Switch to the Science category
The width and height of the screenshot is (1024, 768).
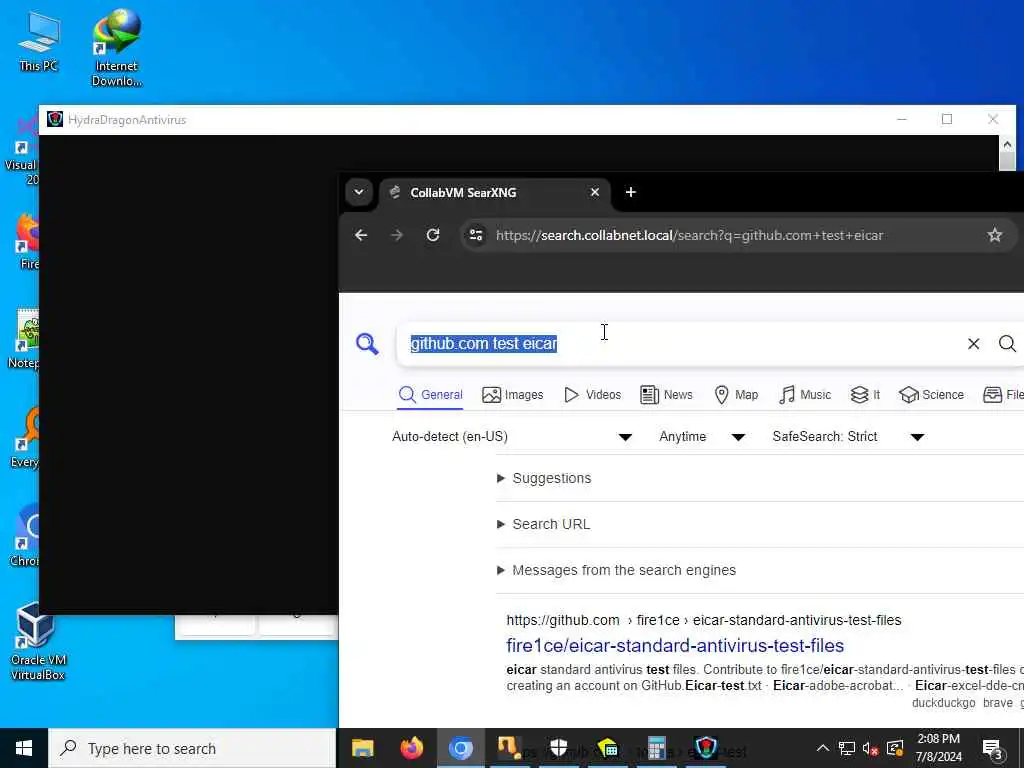coord(931,394)
